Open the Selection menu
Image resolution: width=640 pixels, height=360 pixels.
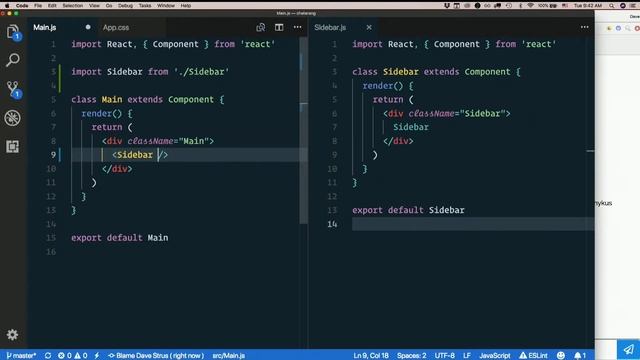73,6
